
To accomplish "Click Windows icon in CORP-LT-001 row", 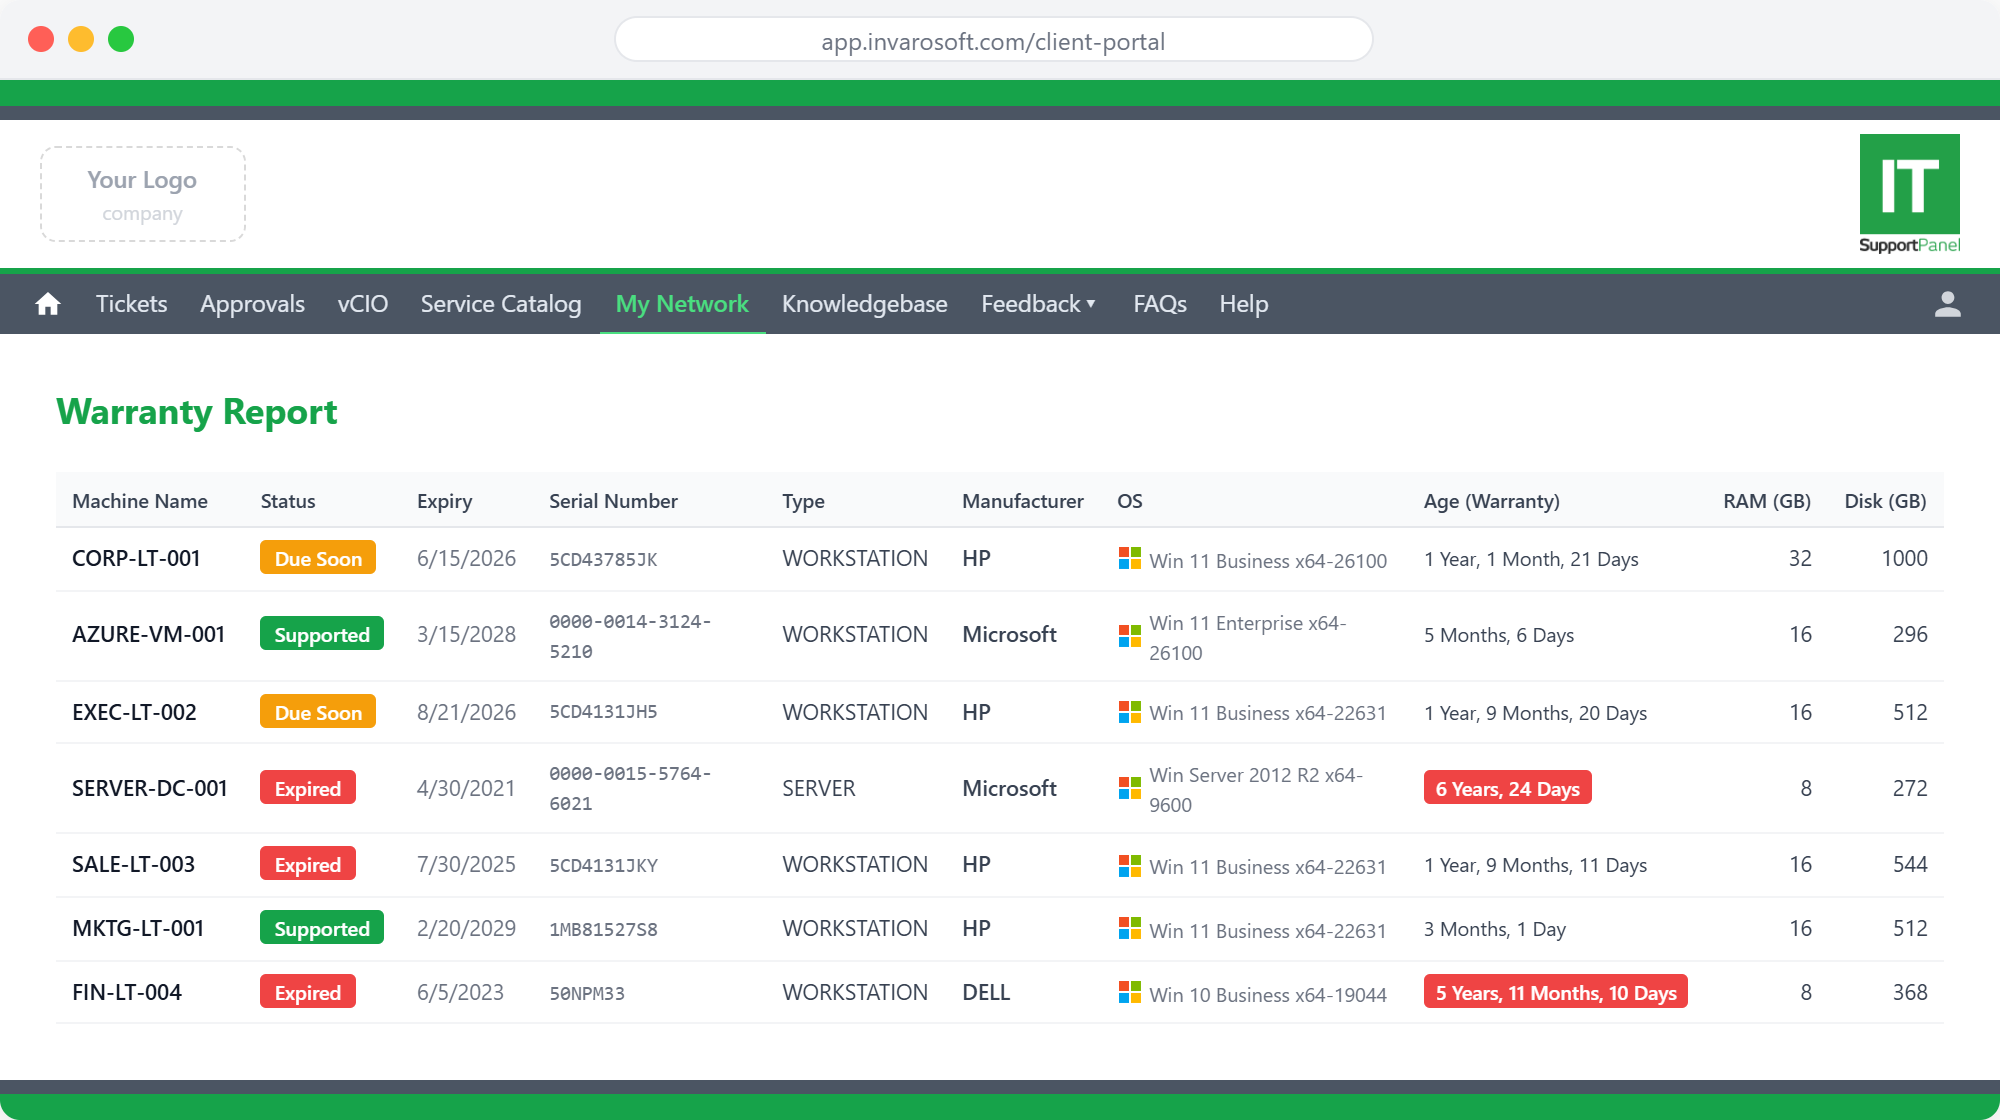I will pyautogui.click(x=1130, y=559).
